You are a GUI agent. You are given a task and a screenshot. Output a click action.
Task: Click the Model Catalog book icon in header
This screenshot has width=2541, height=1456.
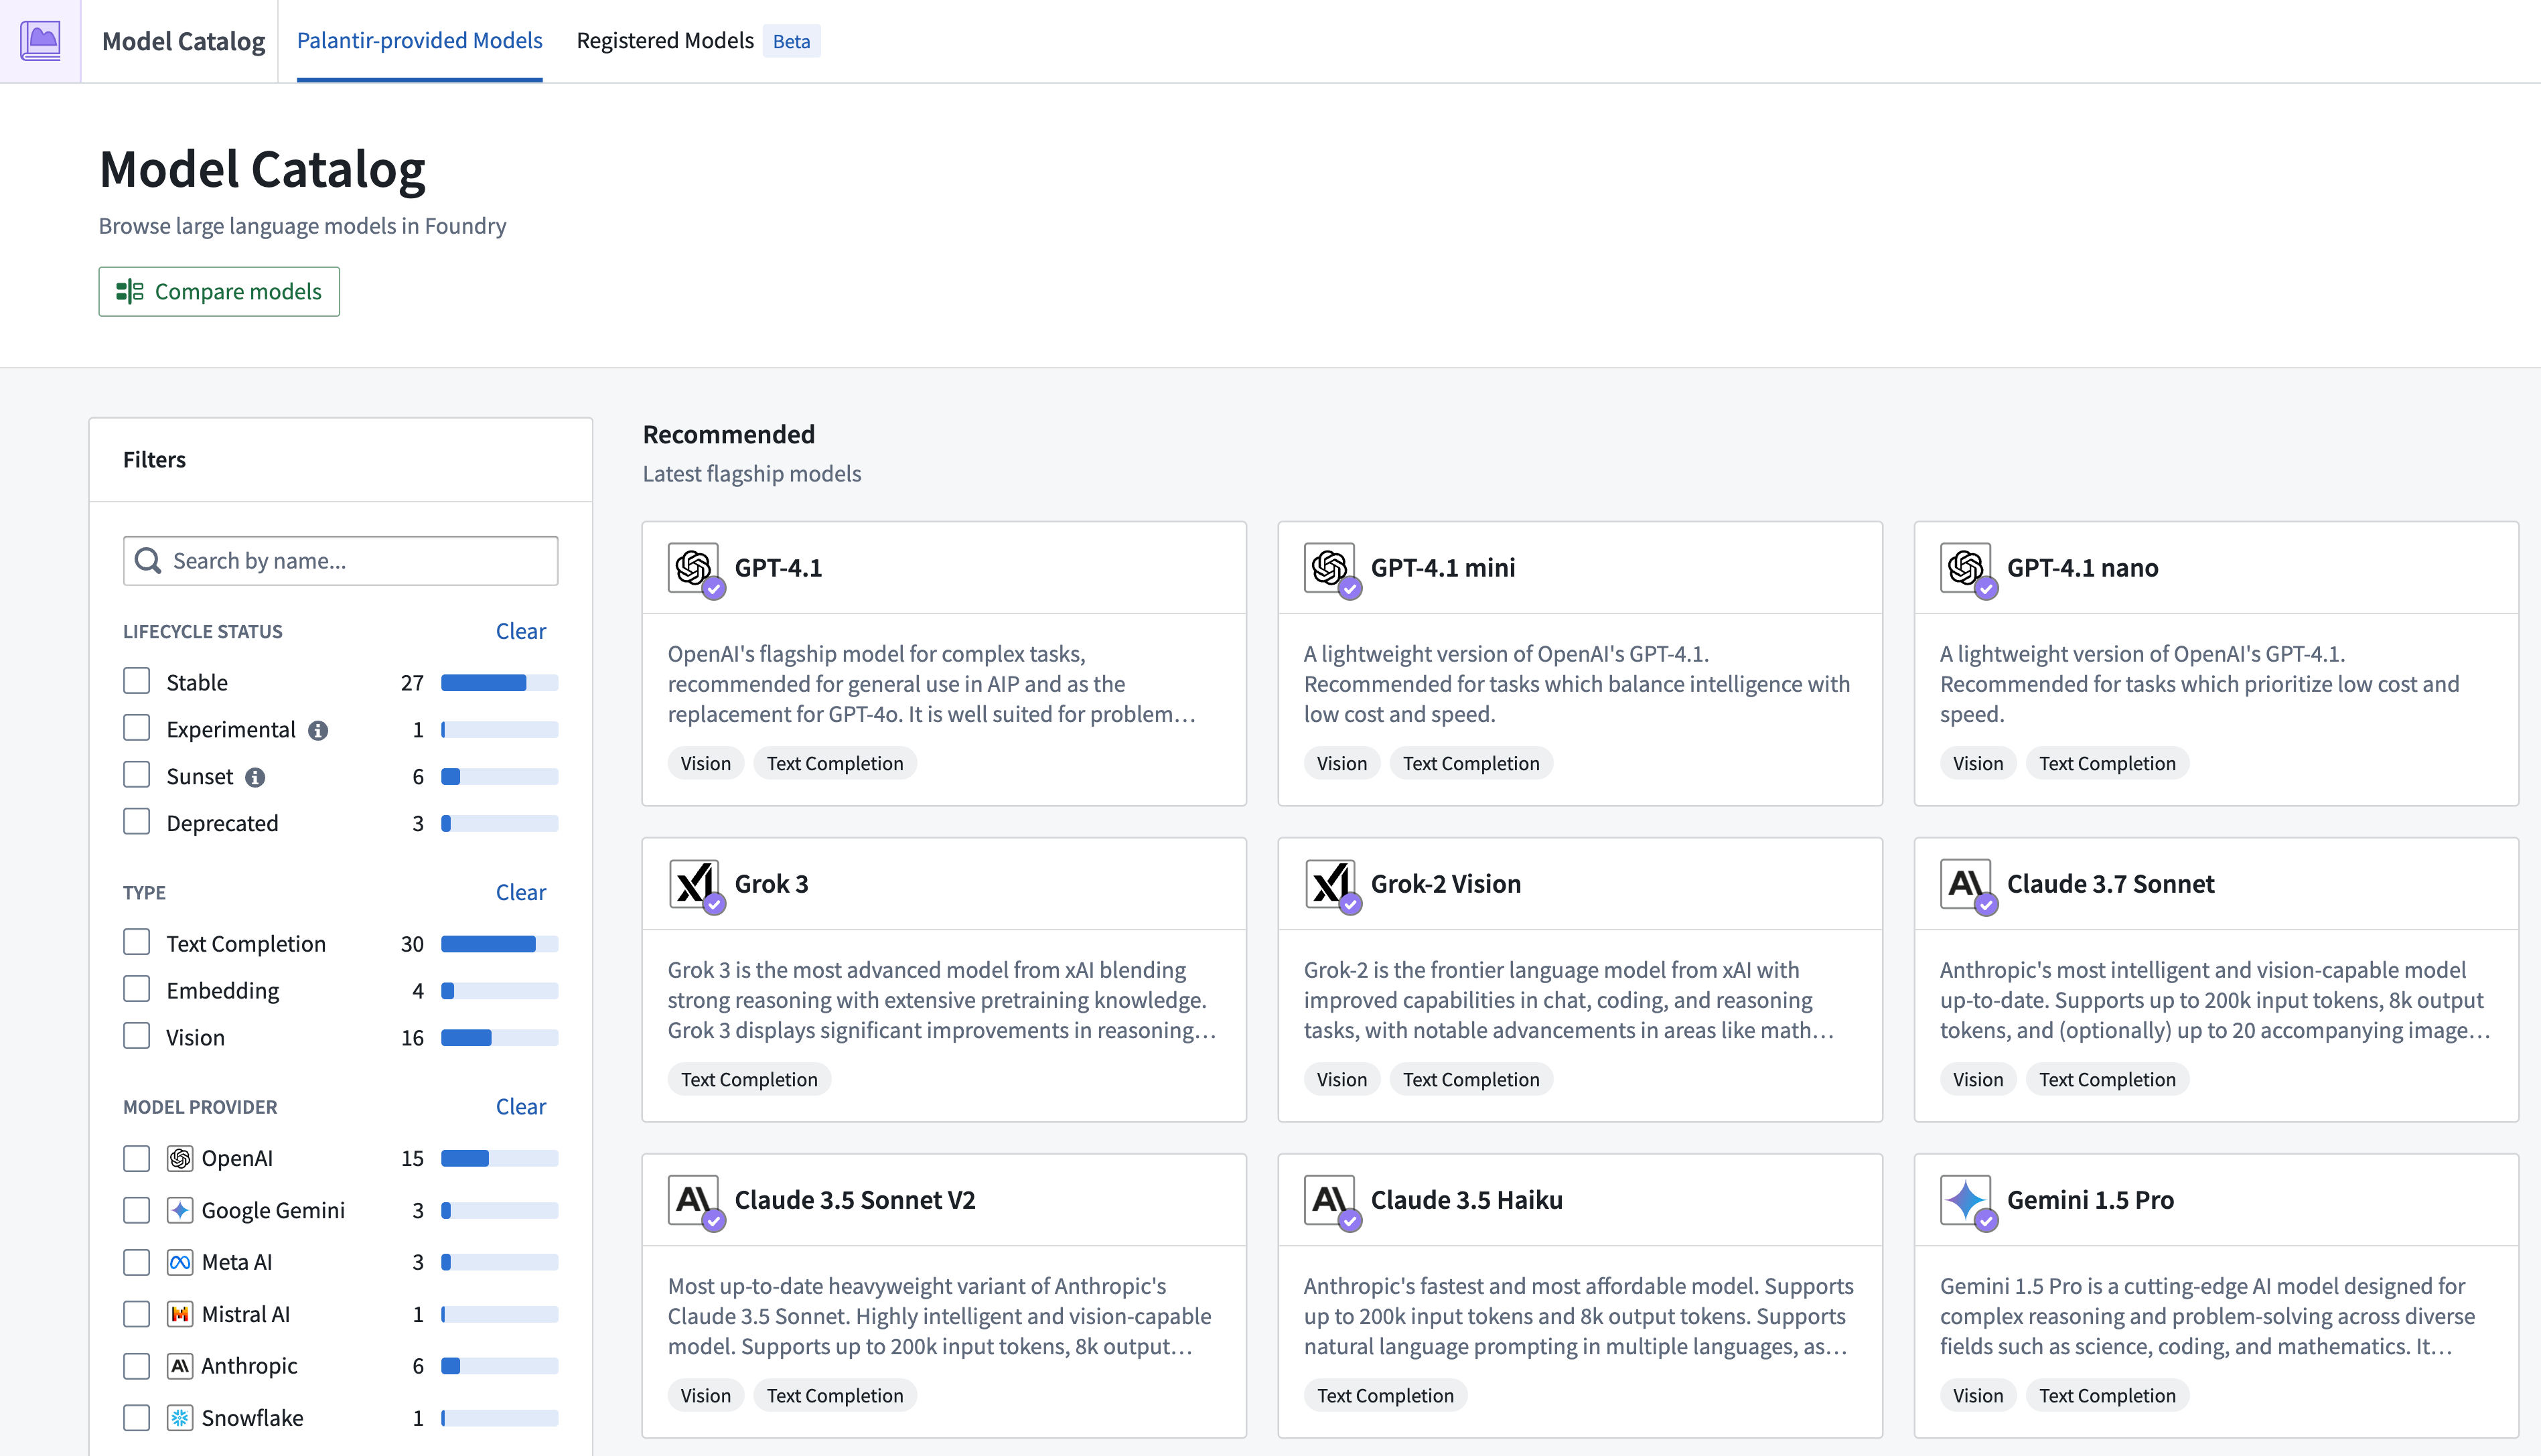(40, 41)
